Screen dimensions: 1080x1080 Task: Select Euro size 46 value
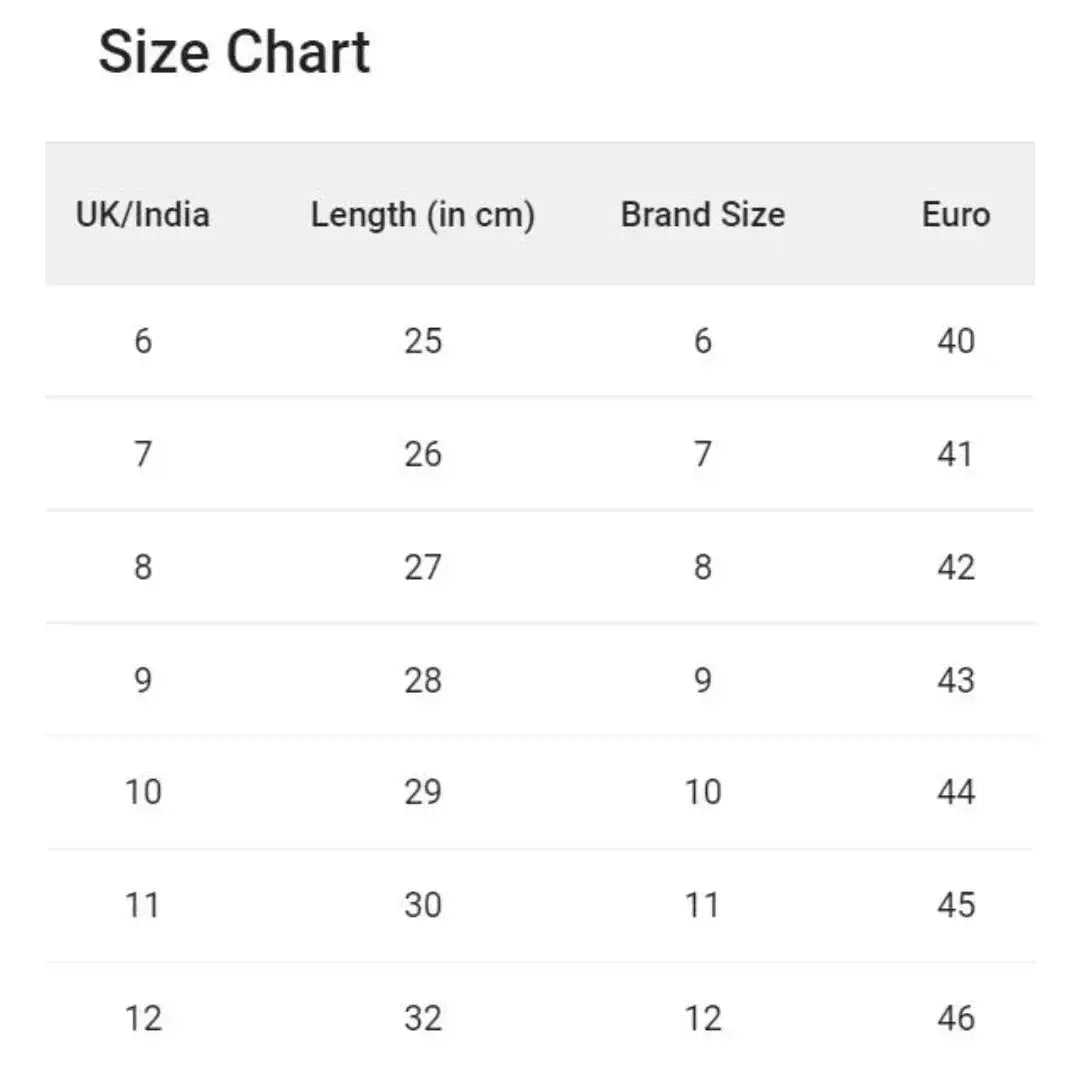955,1018
